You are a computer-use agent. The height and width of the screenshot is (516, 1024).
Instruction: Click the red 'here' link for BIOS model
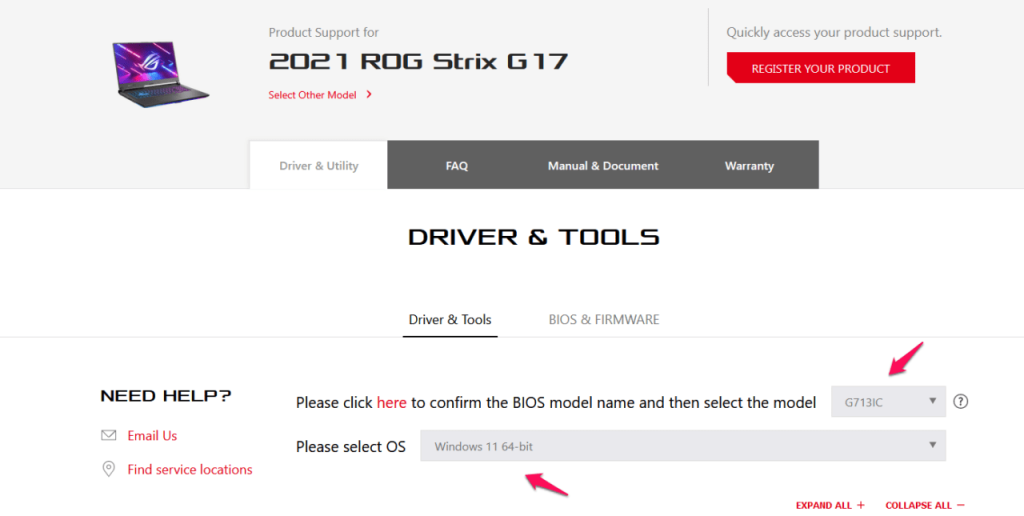391,402
